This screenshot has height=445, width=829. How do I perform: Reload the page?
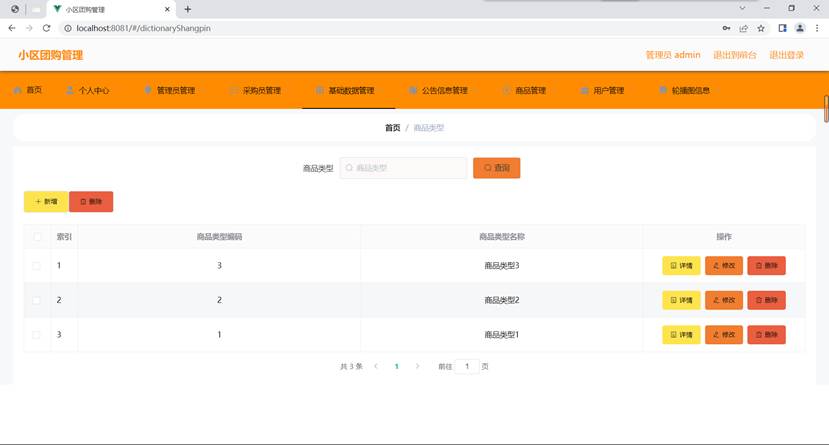coord(47,28)
